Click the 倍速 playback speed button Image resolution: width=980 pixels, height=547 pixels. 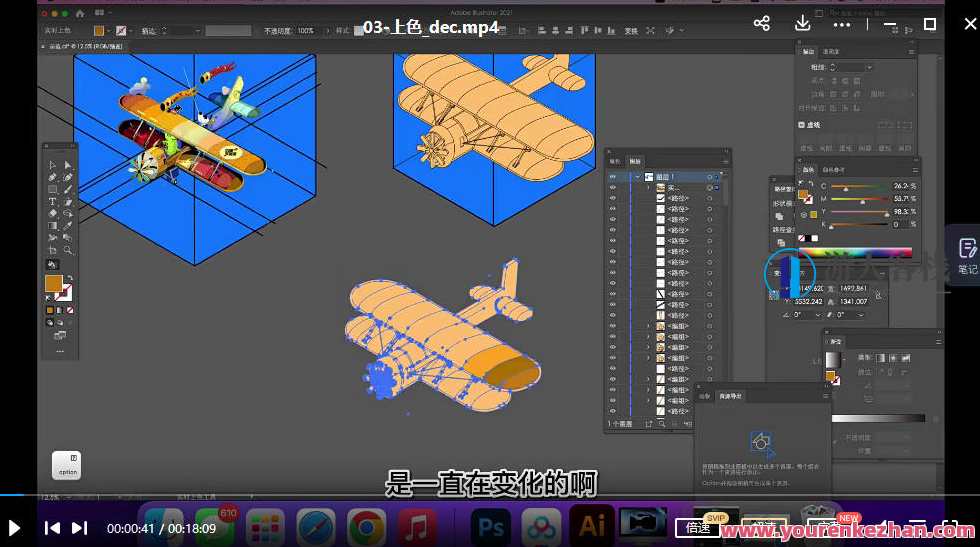click(695, 527)
